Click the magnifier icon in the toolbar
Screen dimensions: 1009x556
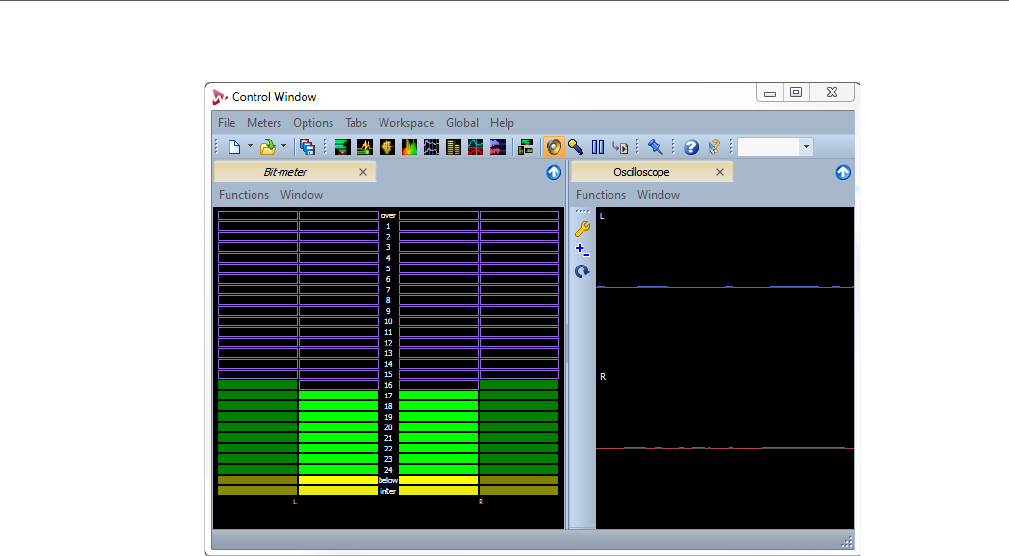[x=576, y=147]
